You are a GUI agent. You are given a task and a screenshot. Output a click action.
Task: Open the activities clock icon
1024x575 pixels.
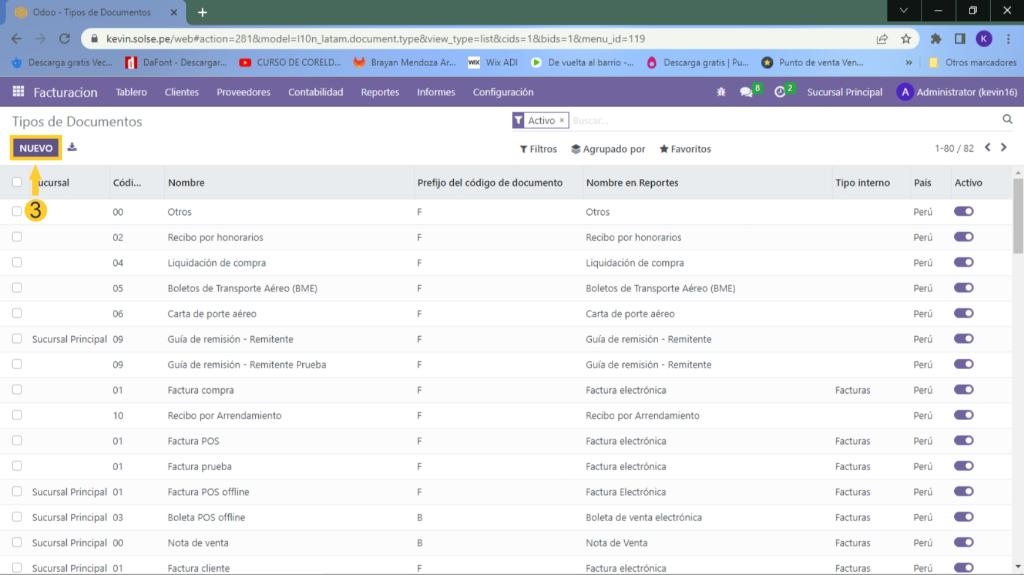780,92
